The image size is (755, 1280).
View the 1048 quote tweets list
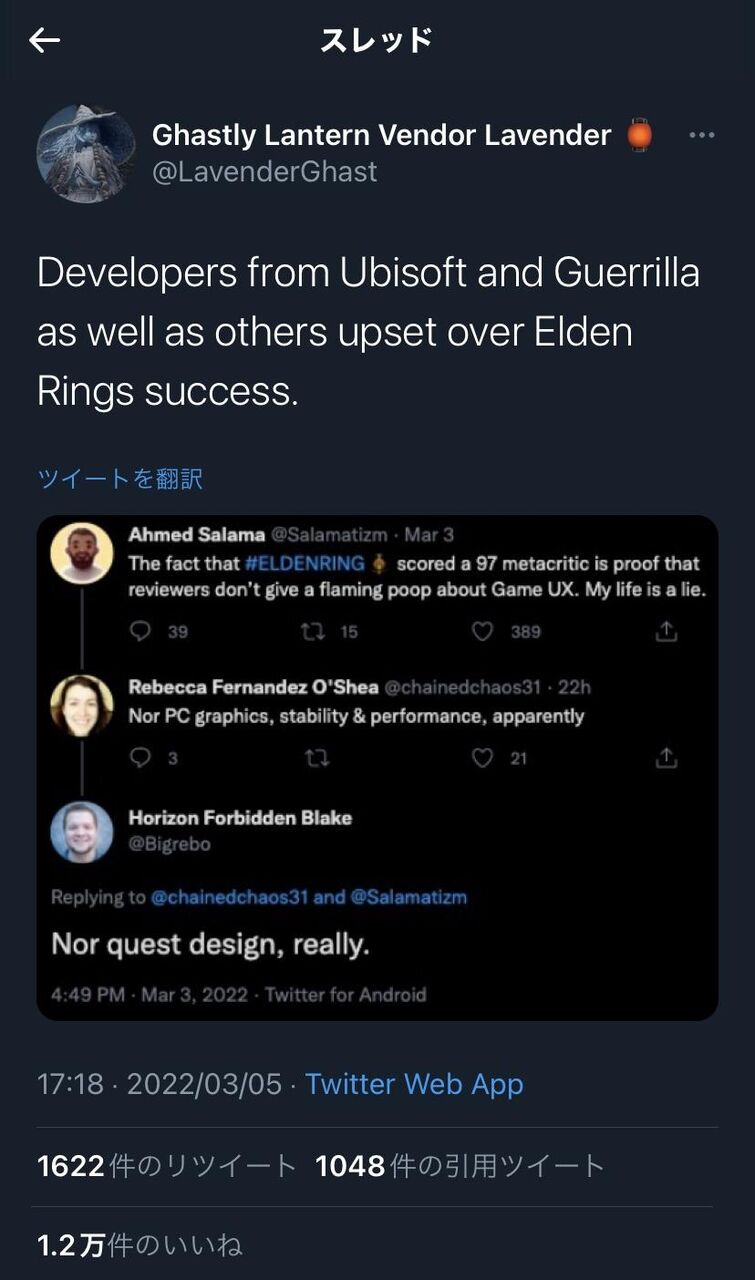461,1166
